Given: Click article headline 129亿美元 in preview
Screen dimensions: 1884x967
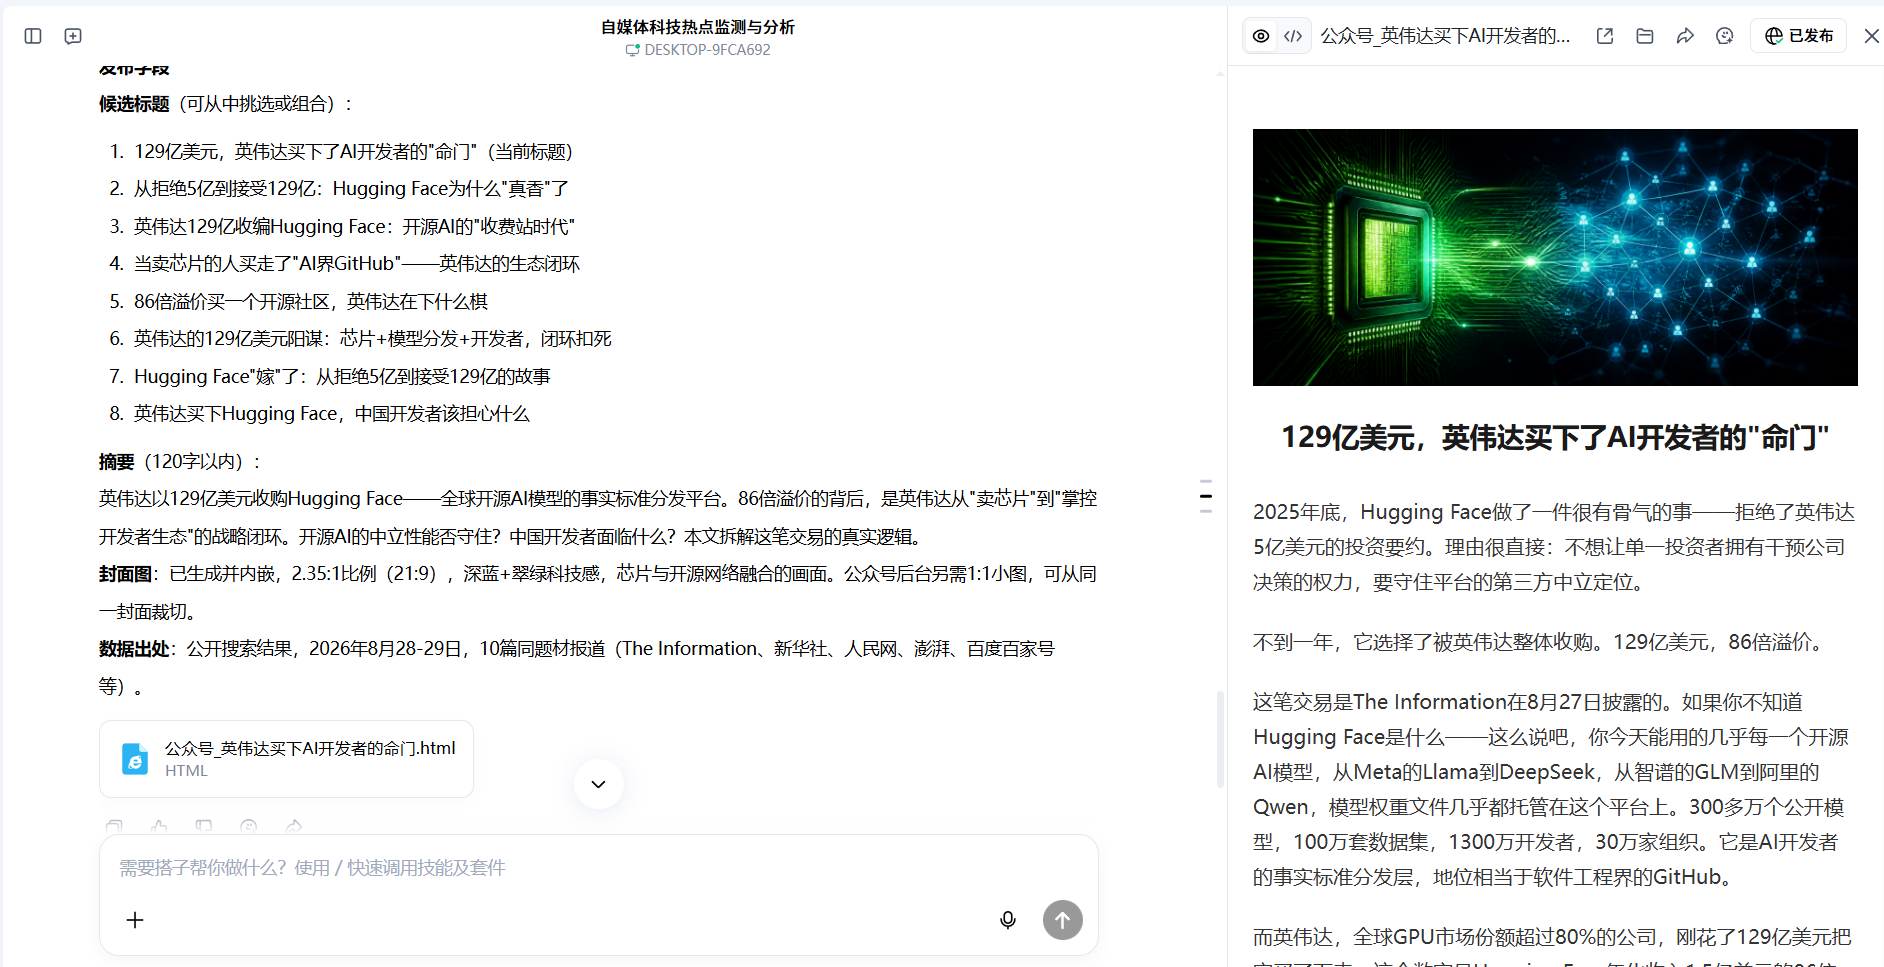Looking at the screenshot, I should point(1555,438).
